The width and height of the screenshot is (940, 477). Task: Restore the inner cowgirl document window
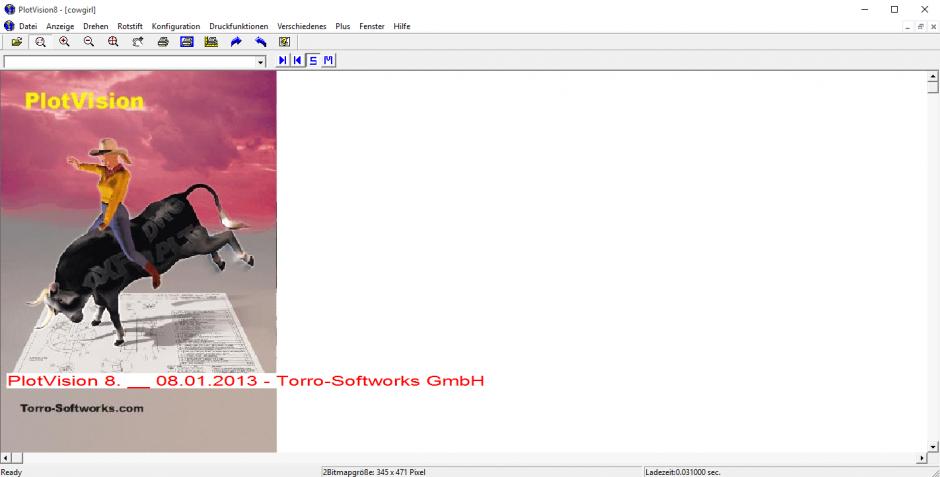click(921, 26)
